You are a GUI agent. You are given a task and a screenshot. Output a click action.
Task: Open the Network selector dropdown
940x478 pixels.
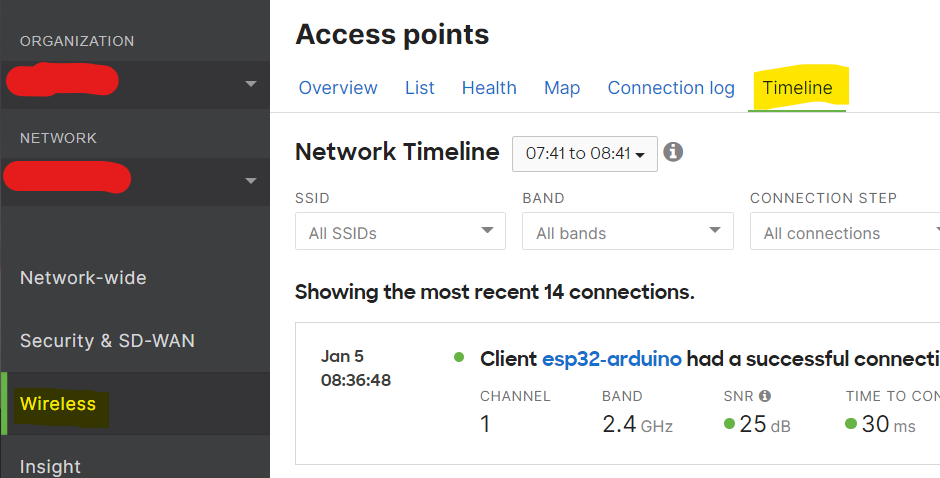(251, 181)
